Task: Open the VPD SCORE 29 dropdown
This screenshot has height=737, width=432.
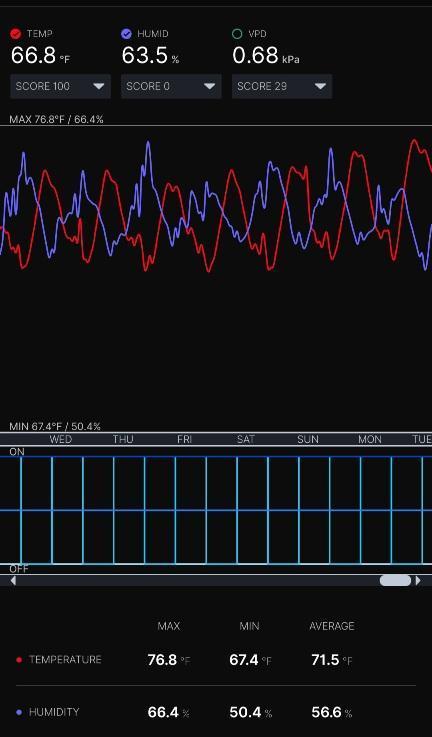Action: (282, 86)
